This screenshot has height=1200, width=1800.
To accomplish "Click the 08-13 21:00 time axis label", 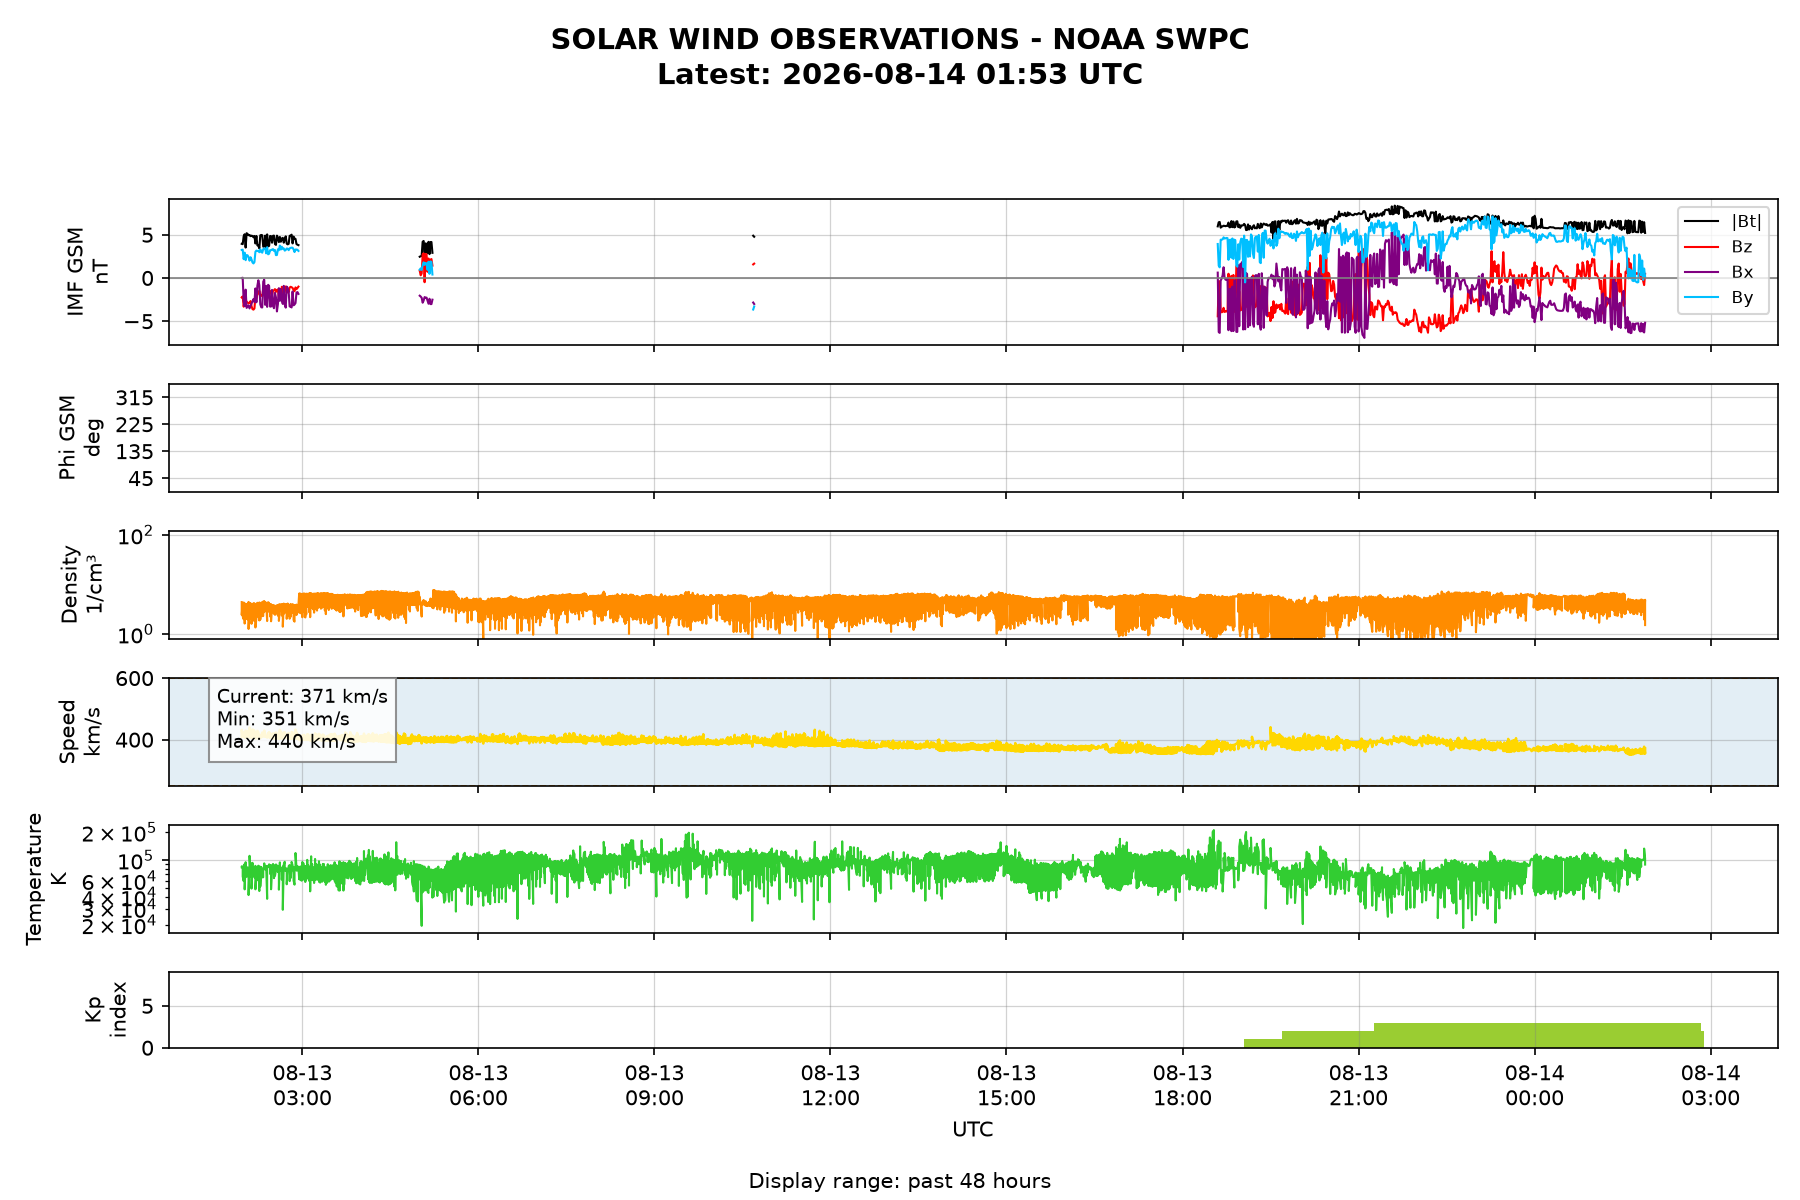I will (1359, 1086).
